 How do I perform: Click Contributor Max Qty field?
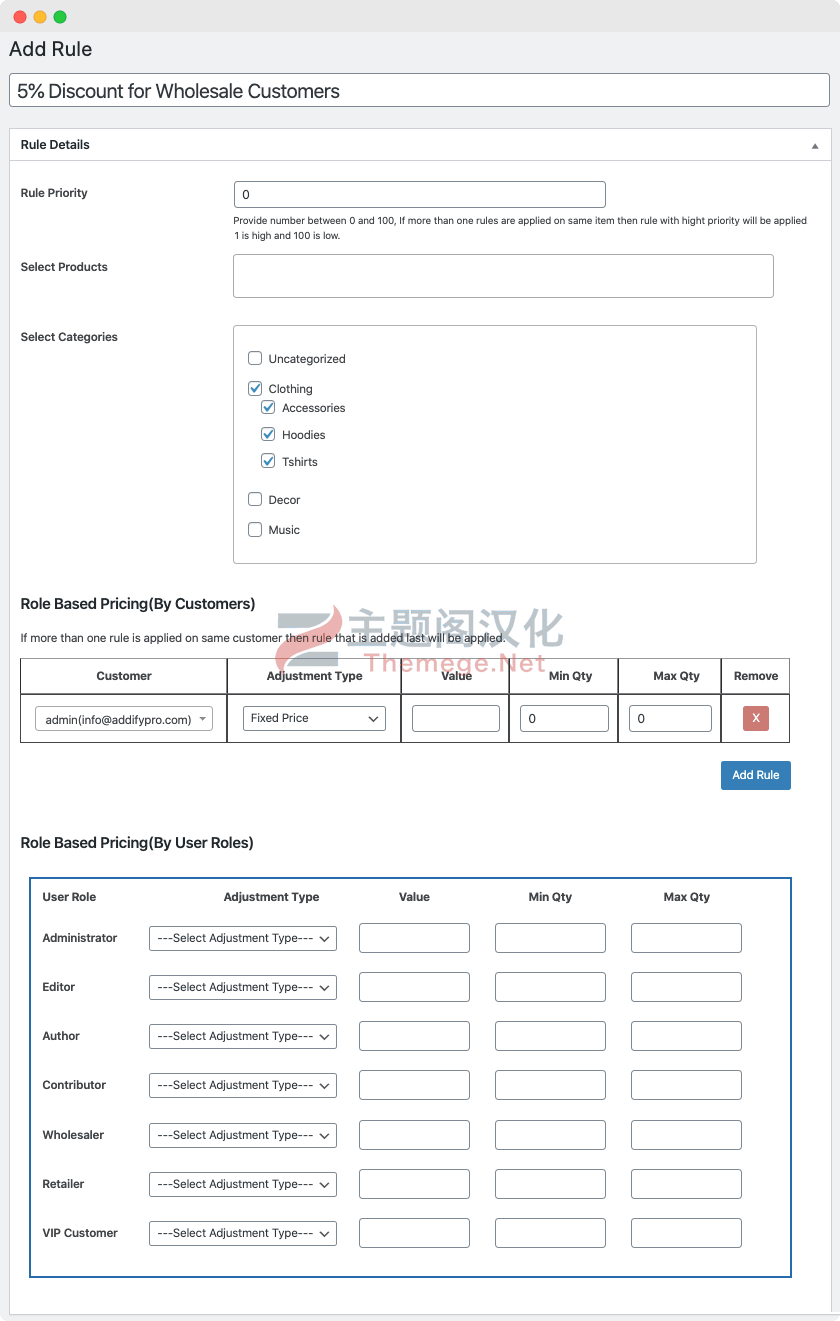pos(686,1085)
